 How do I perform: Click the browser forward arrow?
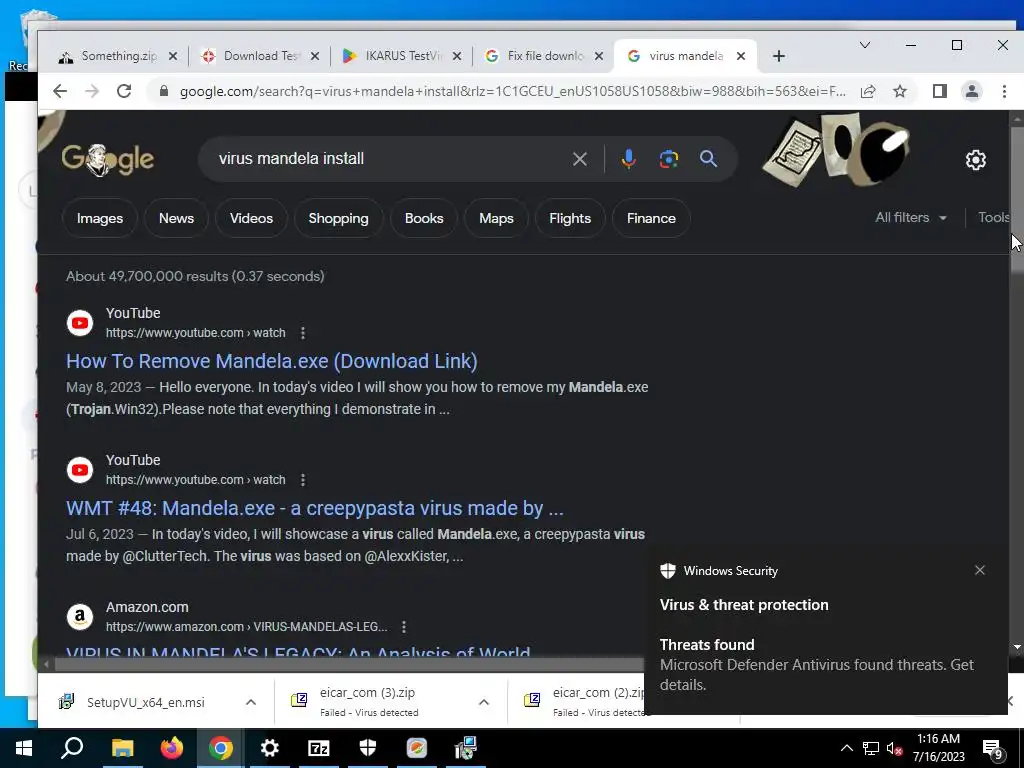[x=92, y=91]
